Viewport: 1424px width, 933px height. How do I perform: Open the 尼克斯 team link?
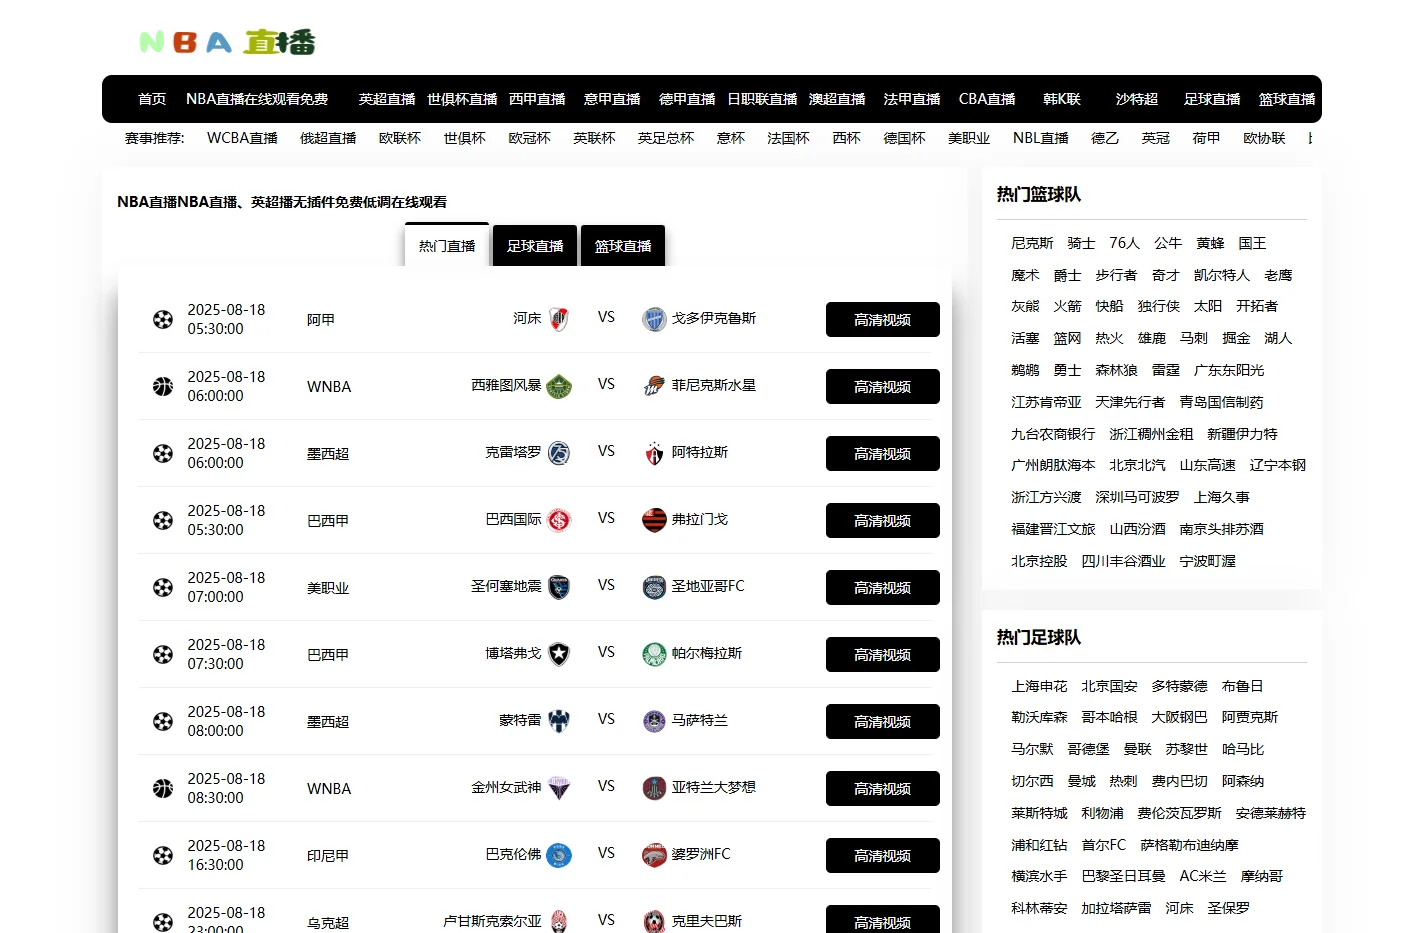[1032, 243]
